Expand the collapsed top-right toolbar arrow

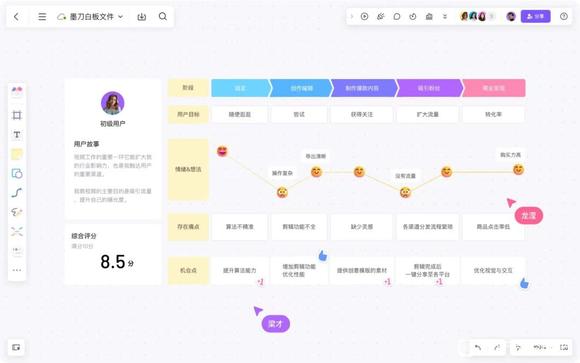[352, 17]
